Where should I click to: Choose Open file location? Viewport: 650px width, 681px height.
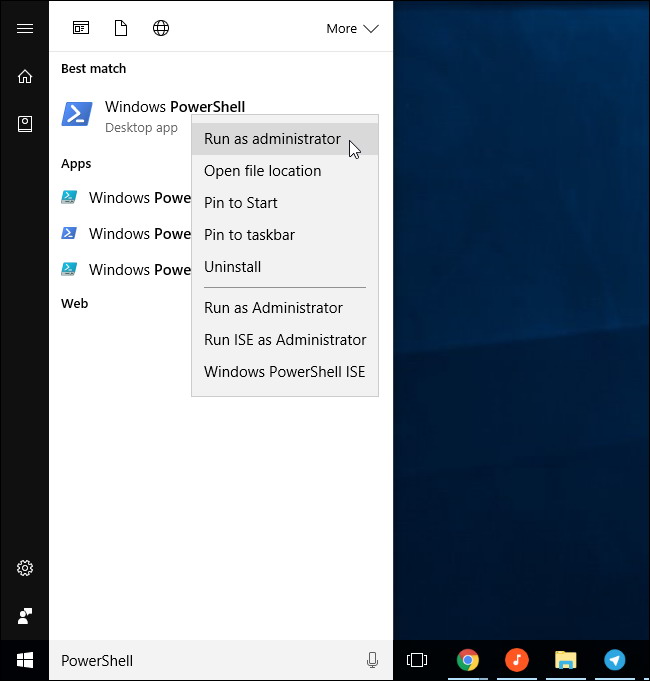(262, 171)
